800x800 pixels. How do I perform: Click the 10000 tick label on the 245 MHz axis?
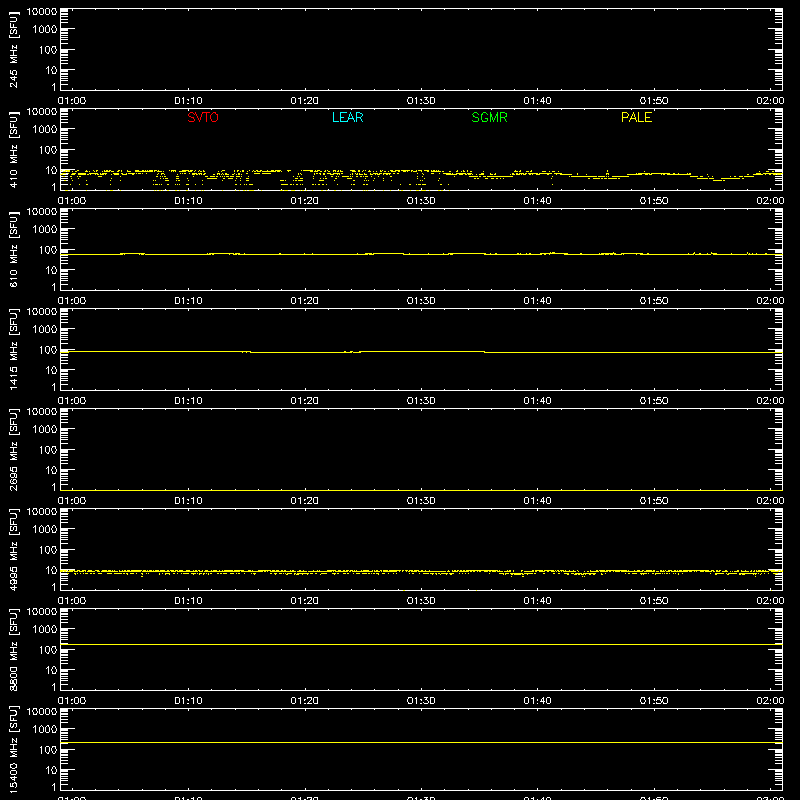(x=42, y=12)
